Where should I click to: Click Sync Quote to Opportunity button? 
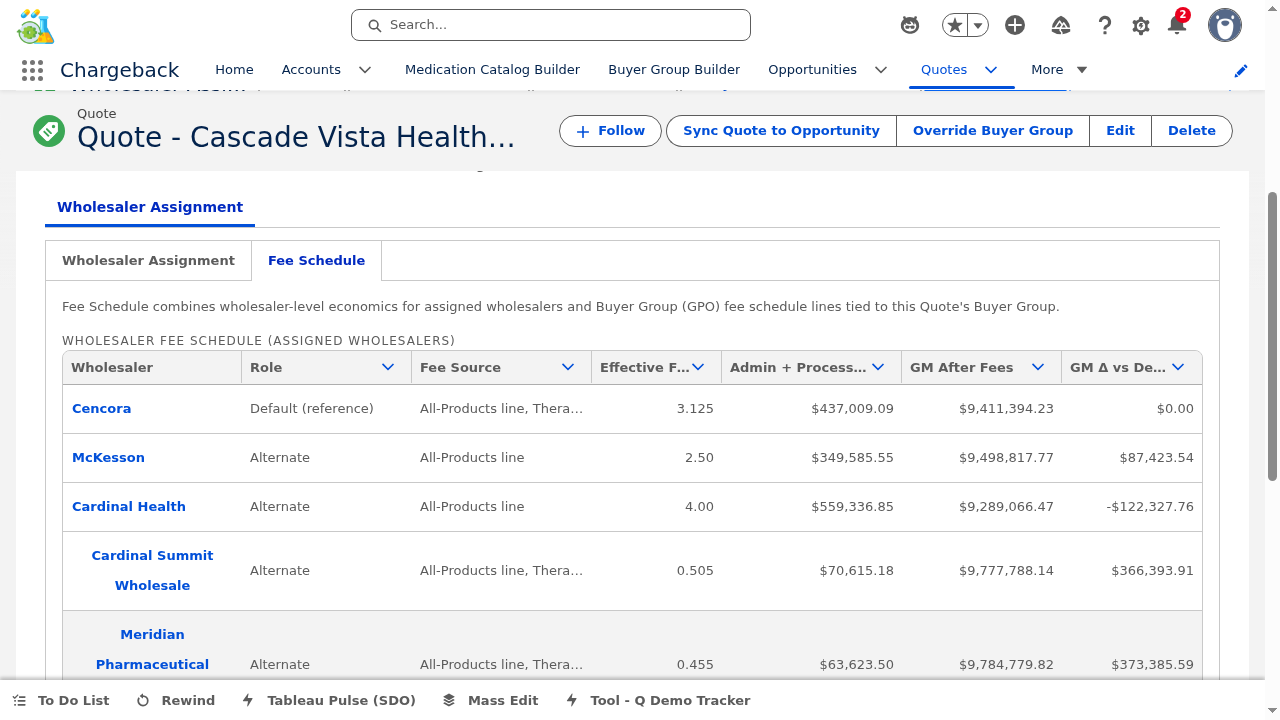781,131
